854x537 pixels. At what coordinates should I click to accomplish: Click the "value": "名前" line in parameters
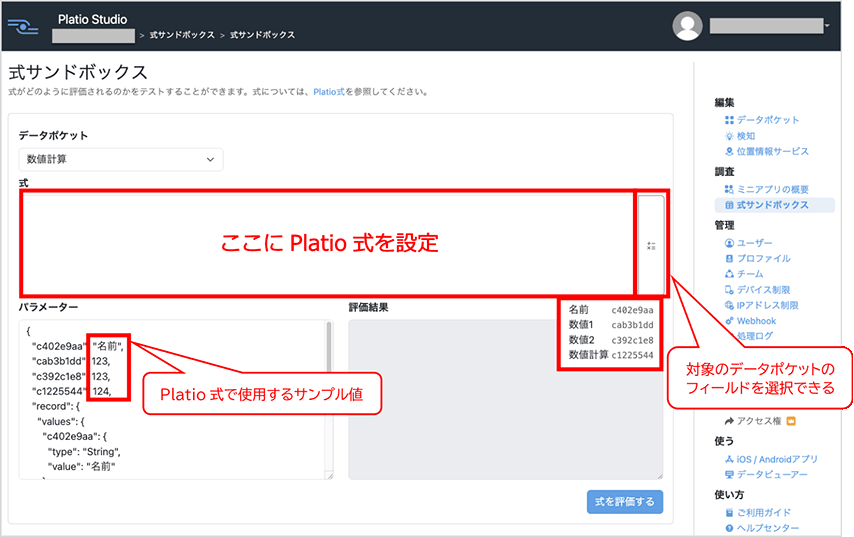[x=82, y=467]
